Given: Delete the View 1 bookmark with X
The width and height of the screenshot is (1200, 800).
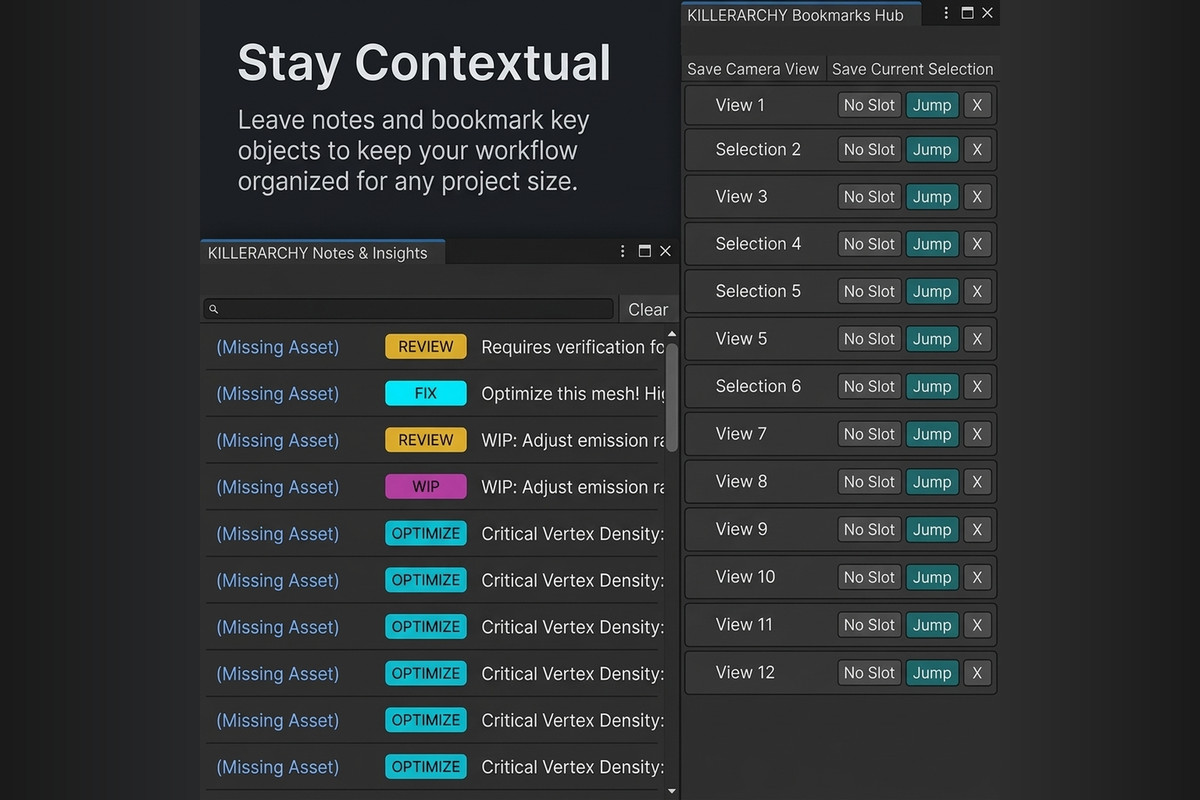Looking at the screenshot, I should pyautogui.click(x=977, y=105).
